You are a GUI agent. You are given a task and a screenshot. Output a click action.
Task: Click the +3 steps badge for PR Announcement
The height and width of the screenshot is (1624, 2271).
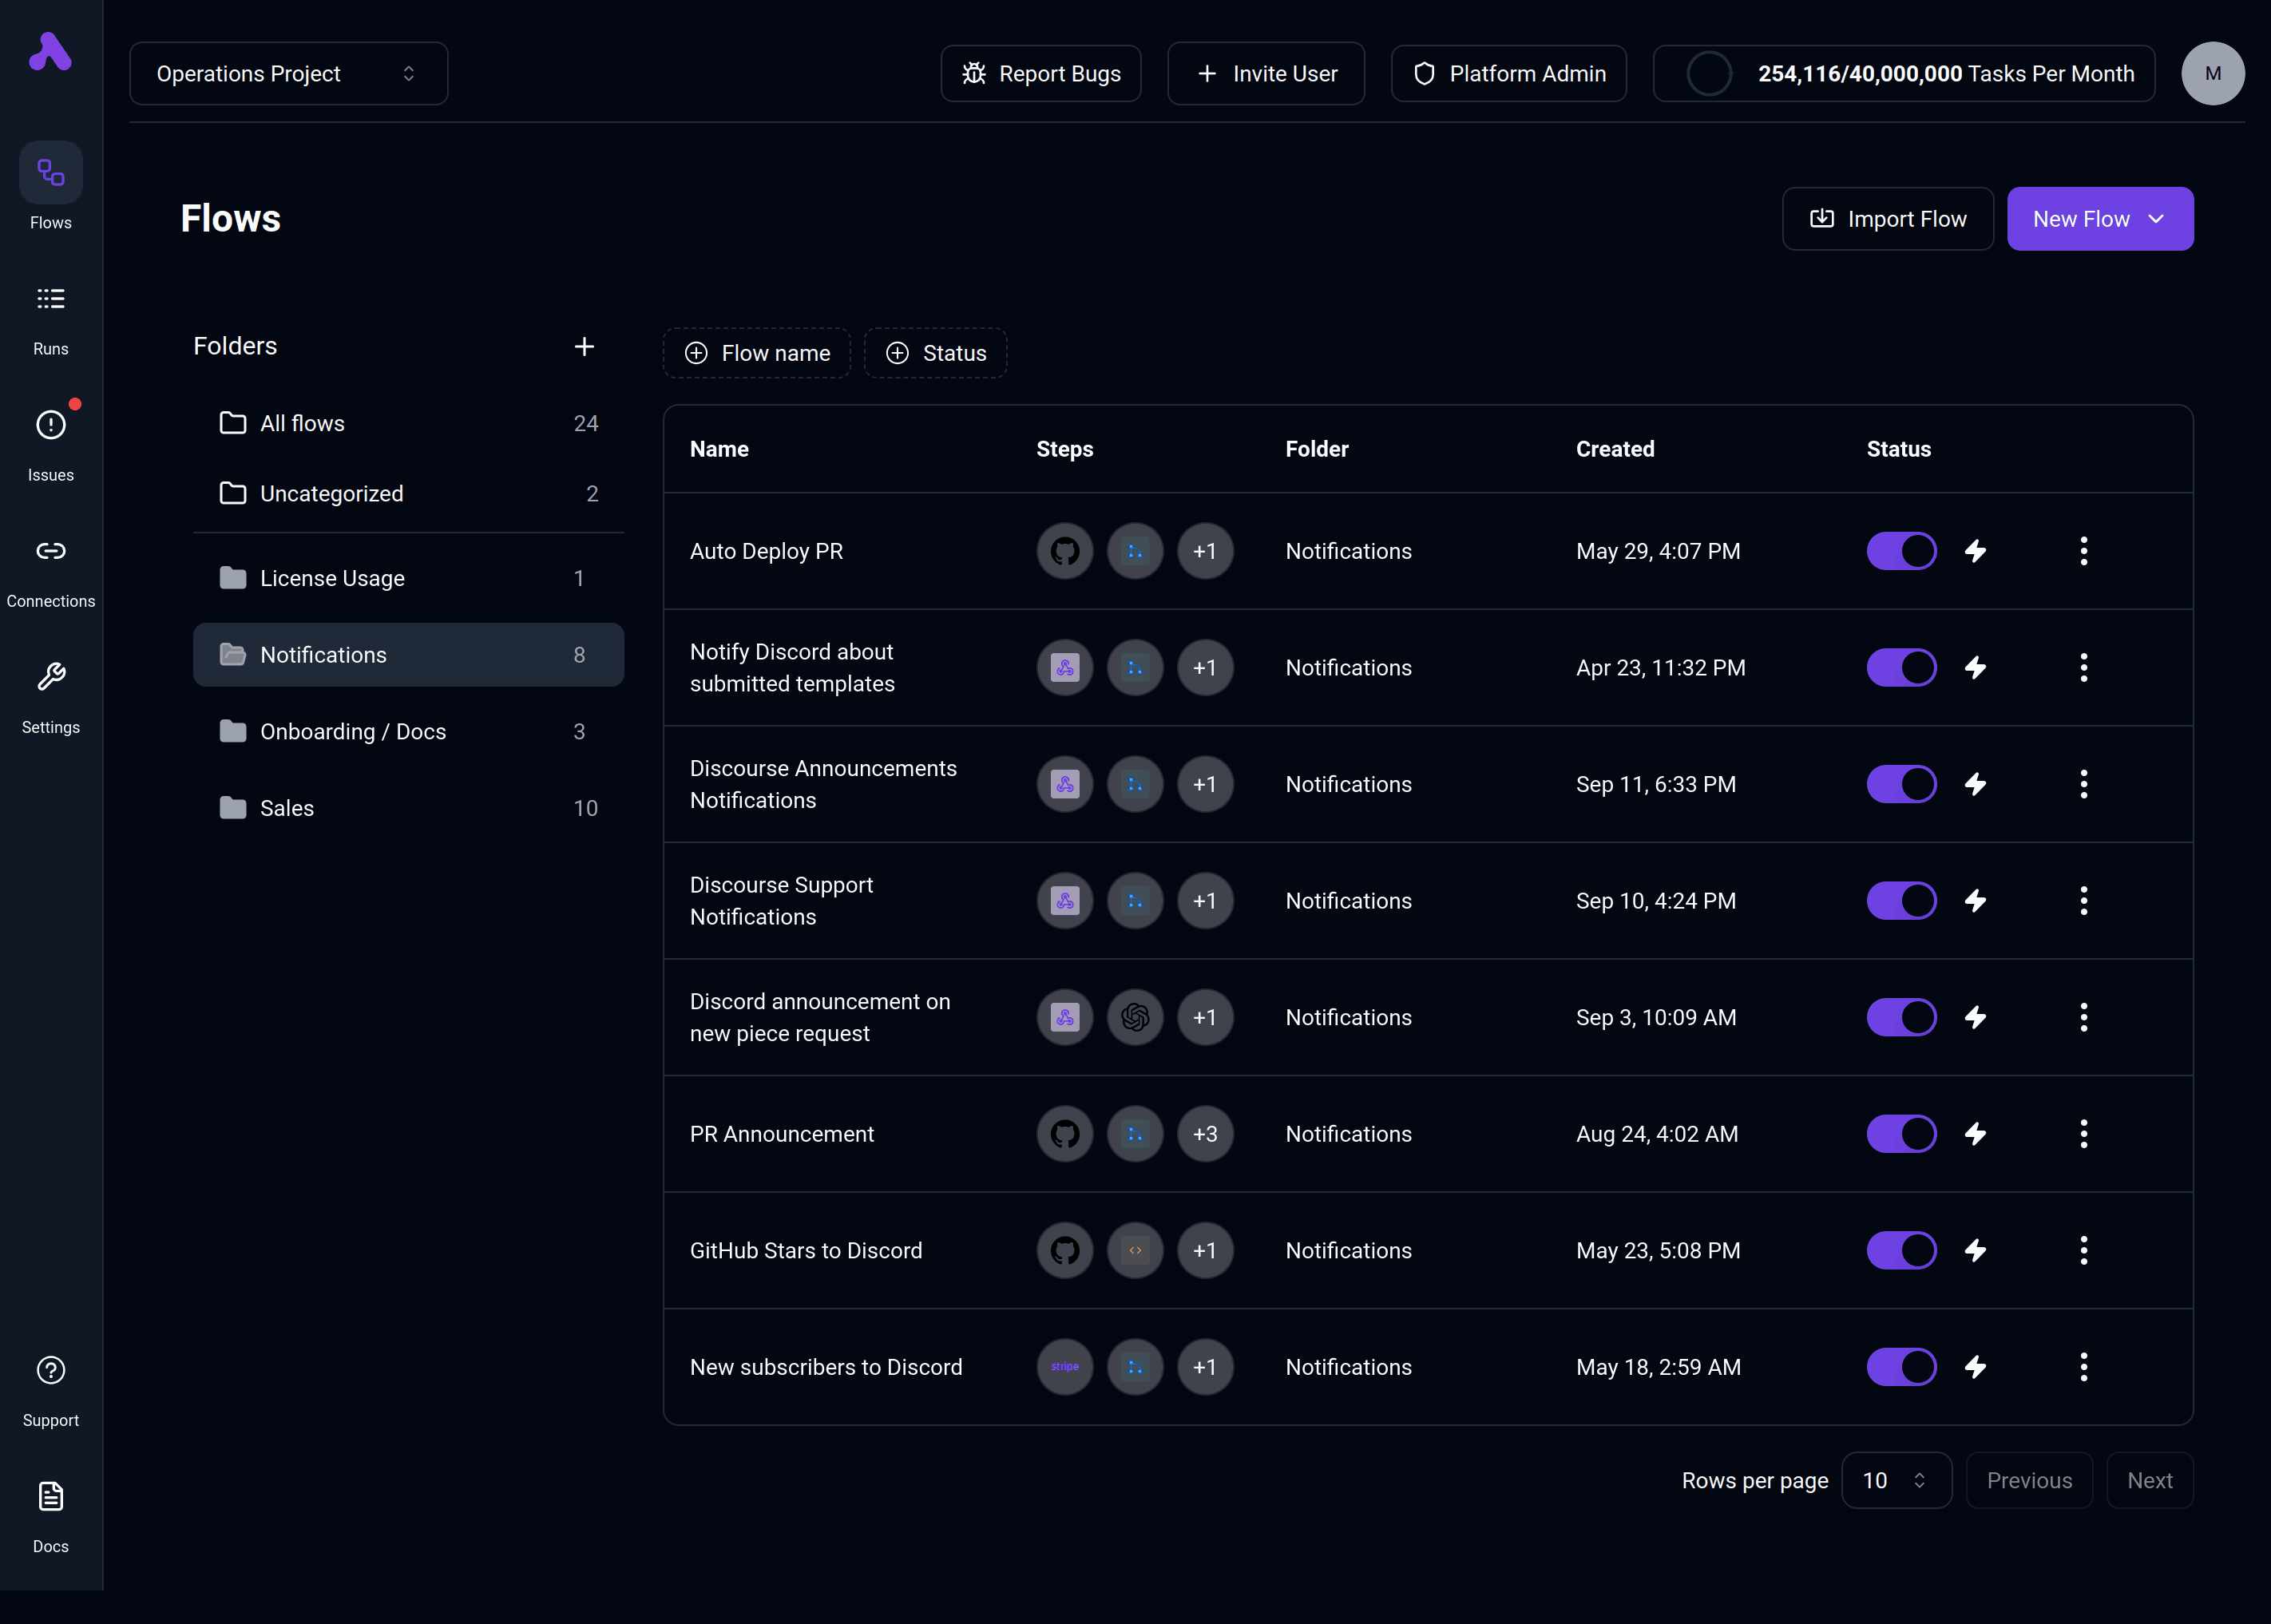click(1205, 1134)
